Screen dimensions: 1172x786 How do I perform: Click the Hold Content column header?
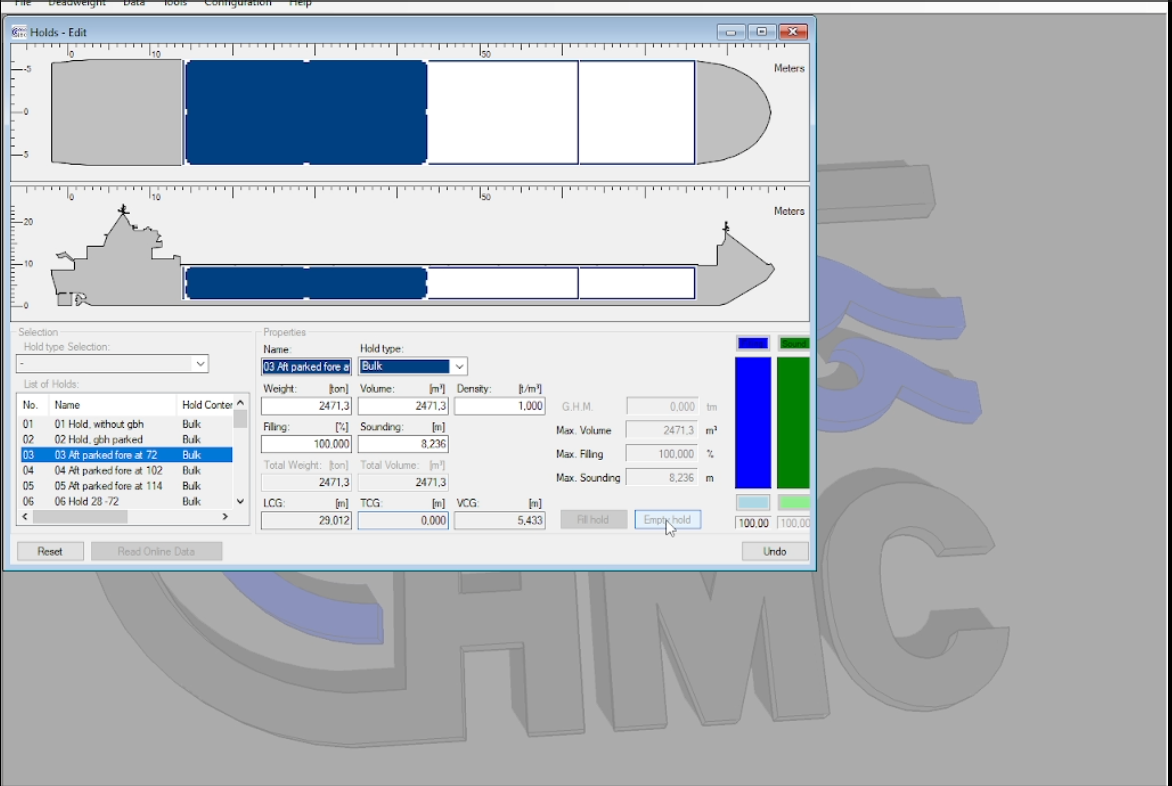206,405
